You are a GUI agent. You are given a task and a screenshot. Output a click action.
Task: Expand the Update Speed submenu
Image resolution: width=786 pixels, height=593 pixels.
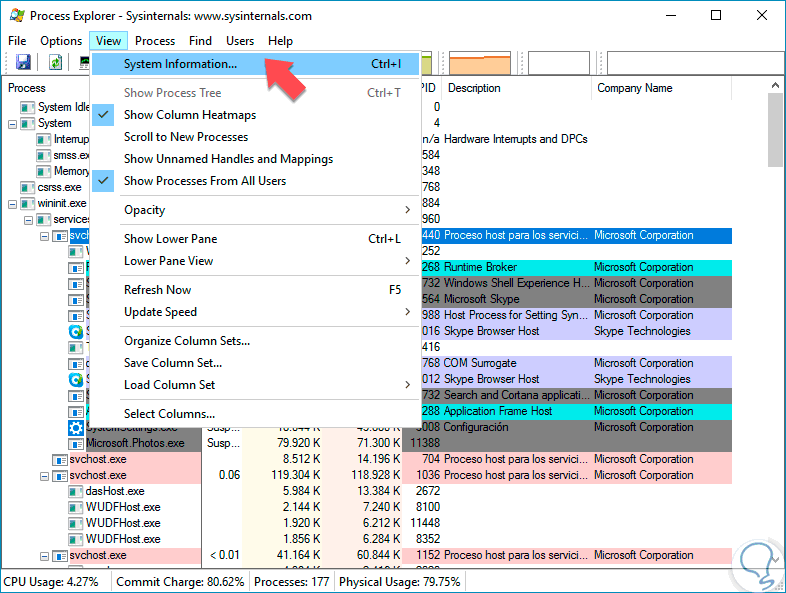click(255, 312)
